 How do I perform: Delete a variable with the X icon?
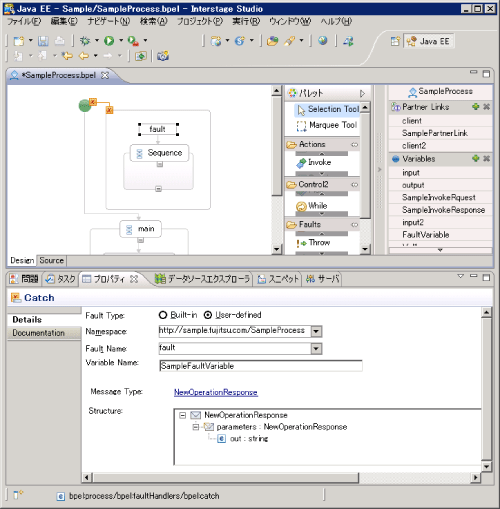point(487,158)
